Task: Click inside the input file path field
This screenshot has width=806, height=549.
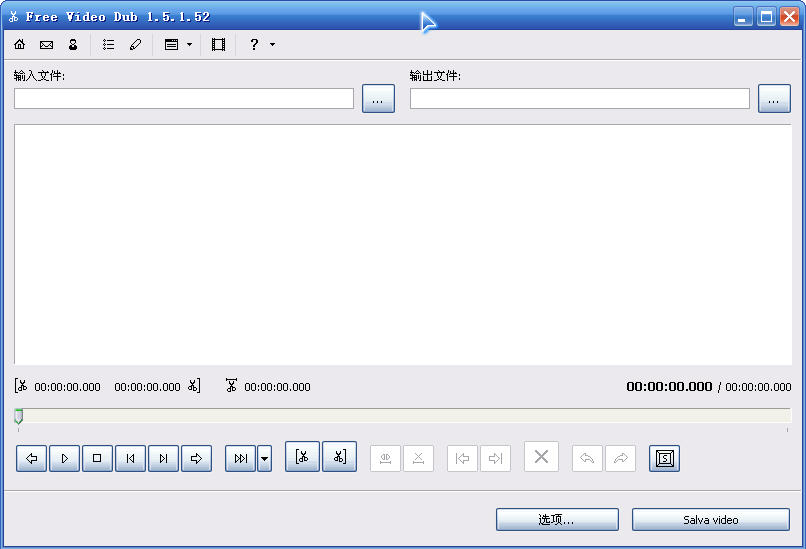Action: click(184, 98)
